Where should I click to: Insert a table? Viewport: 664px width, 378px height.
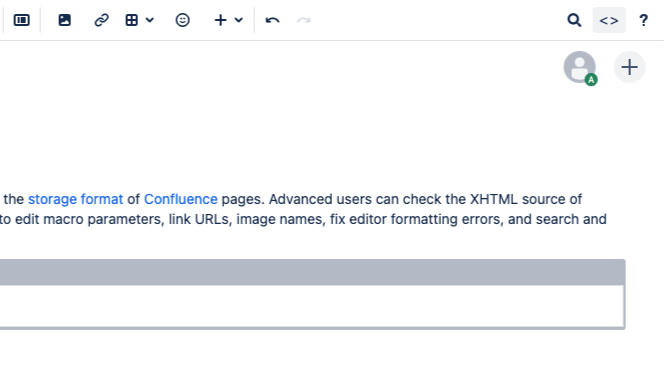132,20
